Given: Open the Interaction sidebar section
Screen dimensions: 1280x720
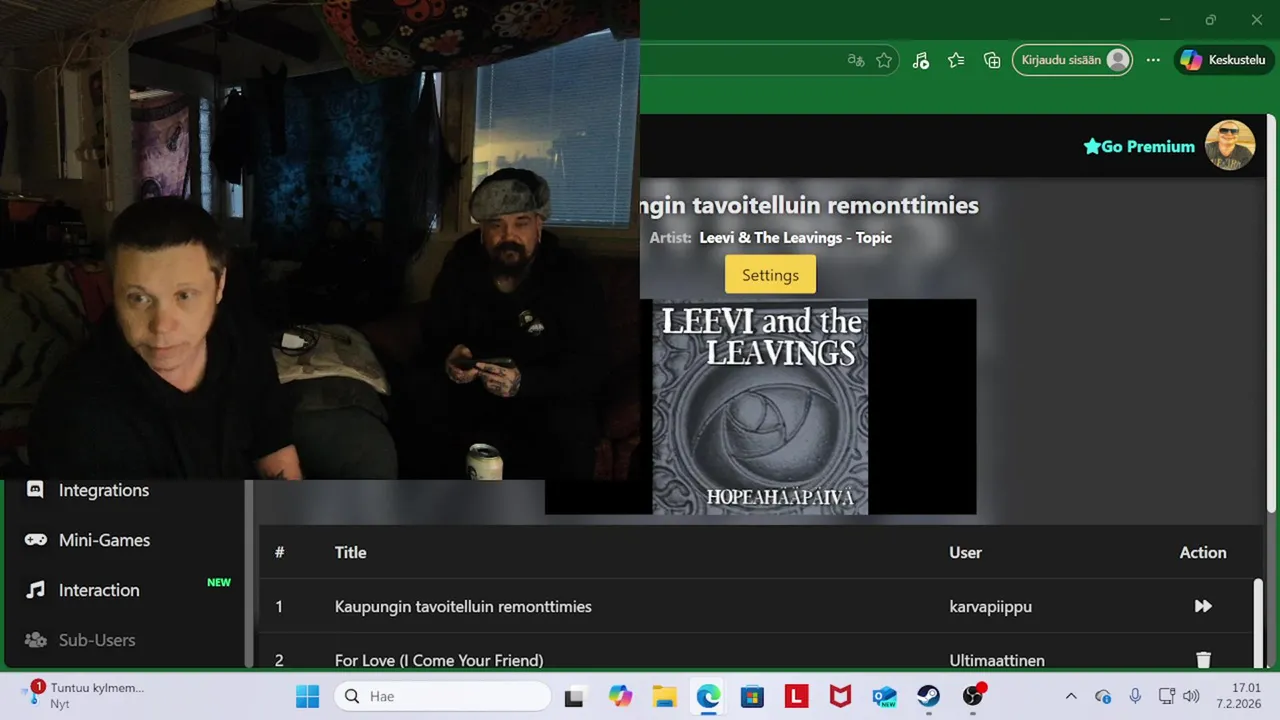Looking at the screenshot, I should (x=99, y=590).
